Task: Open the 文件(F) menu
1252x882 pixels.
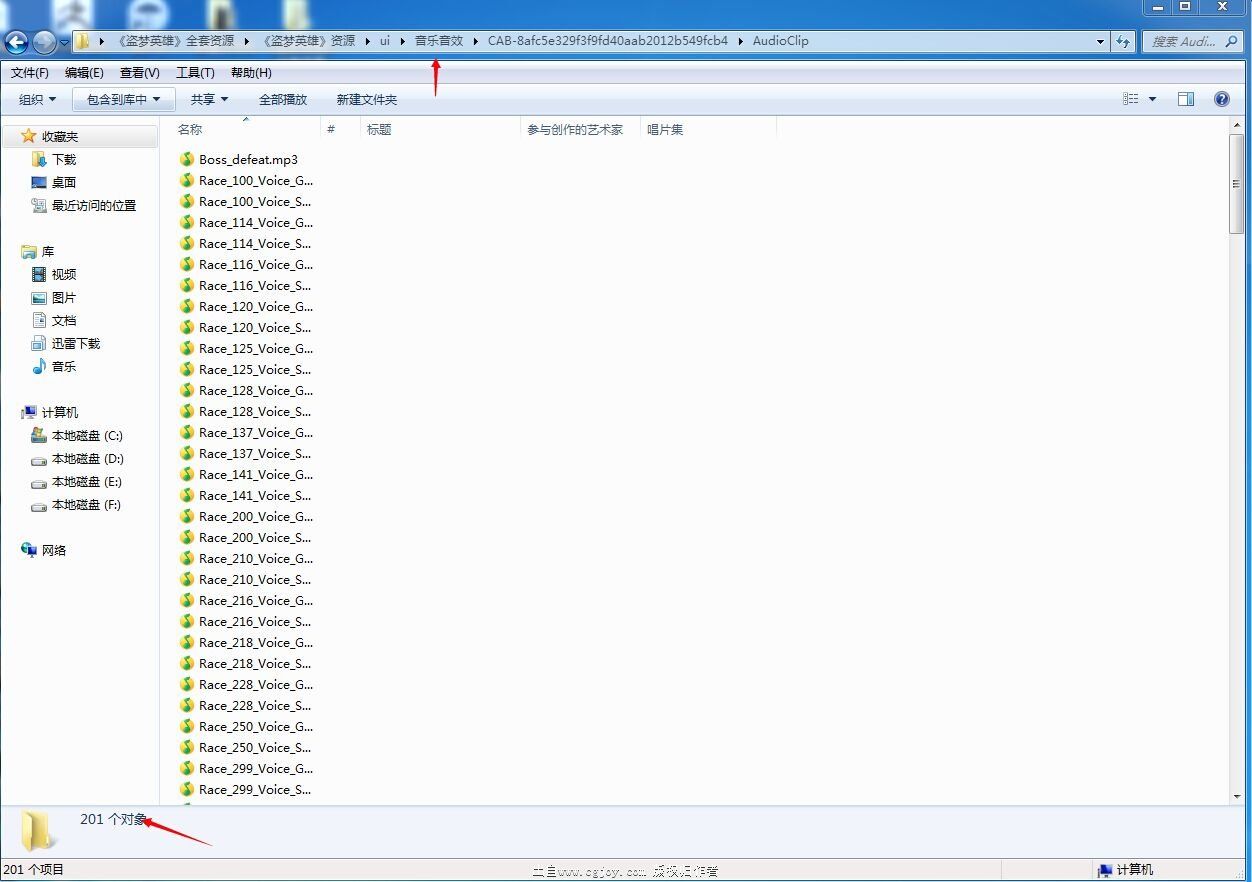Action: pos(30,72)
